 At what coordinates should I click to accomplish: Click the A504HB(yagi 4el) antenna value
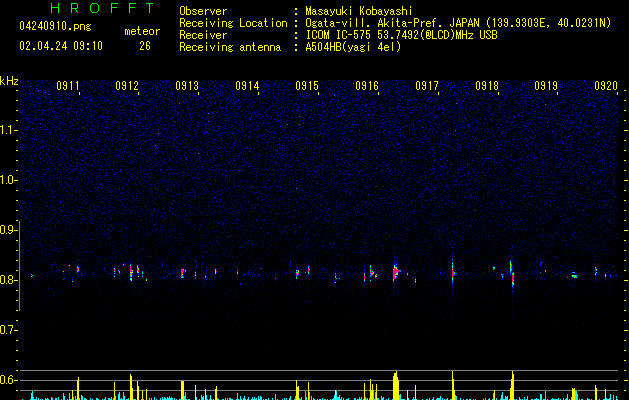pos(353,47)
